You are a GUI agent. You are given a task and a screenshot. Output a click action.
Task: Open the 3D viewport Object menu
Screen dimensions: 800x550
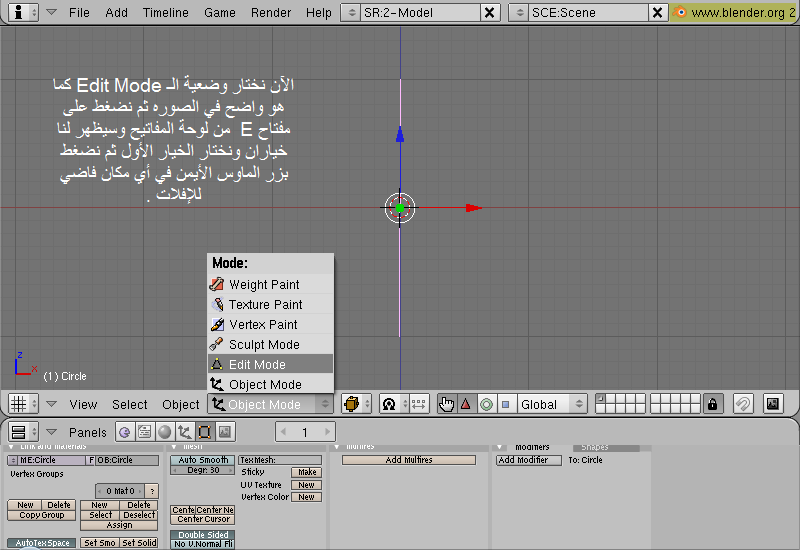[181, 405]
